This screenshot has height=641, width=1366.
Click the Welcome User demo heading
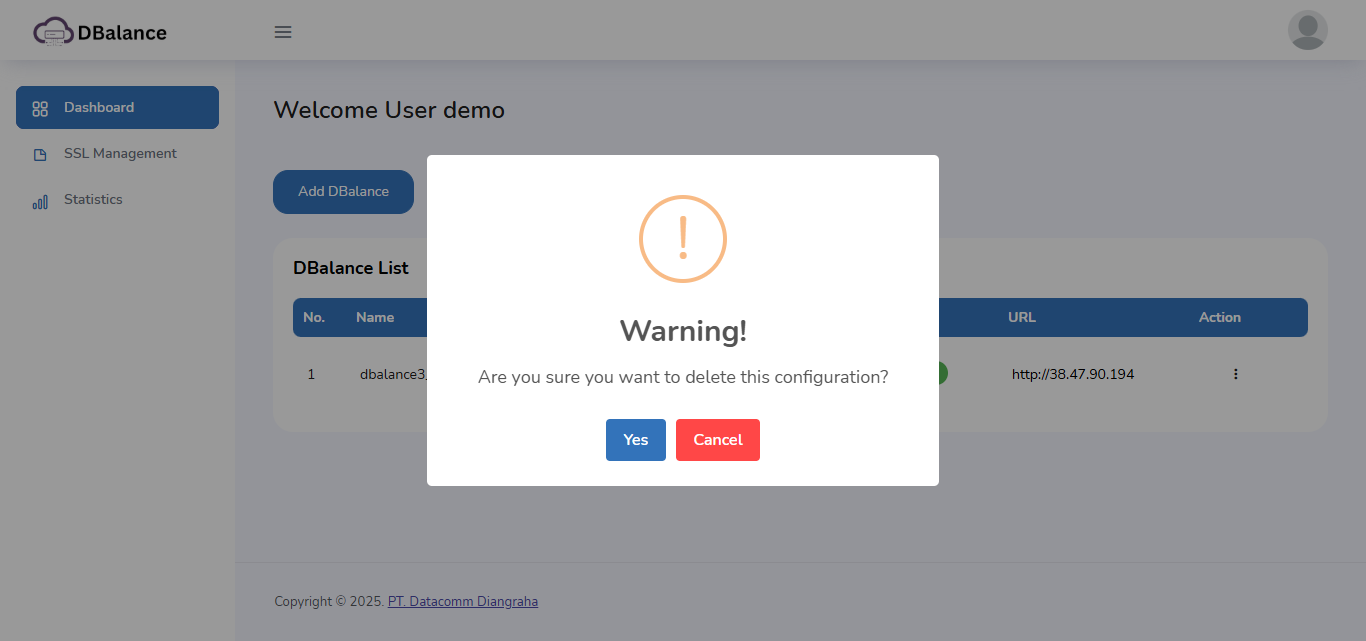[x=389, y=110]
